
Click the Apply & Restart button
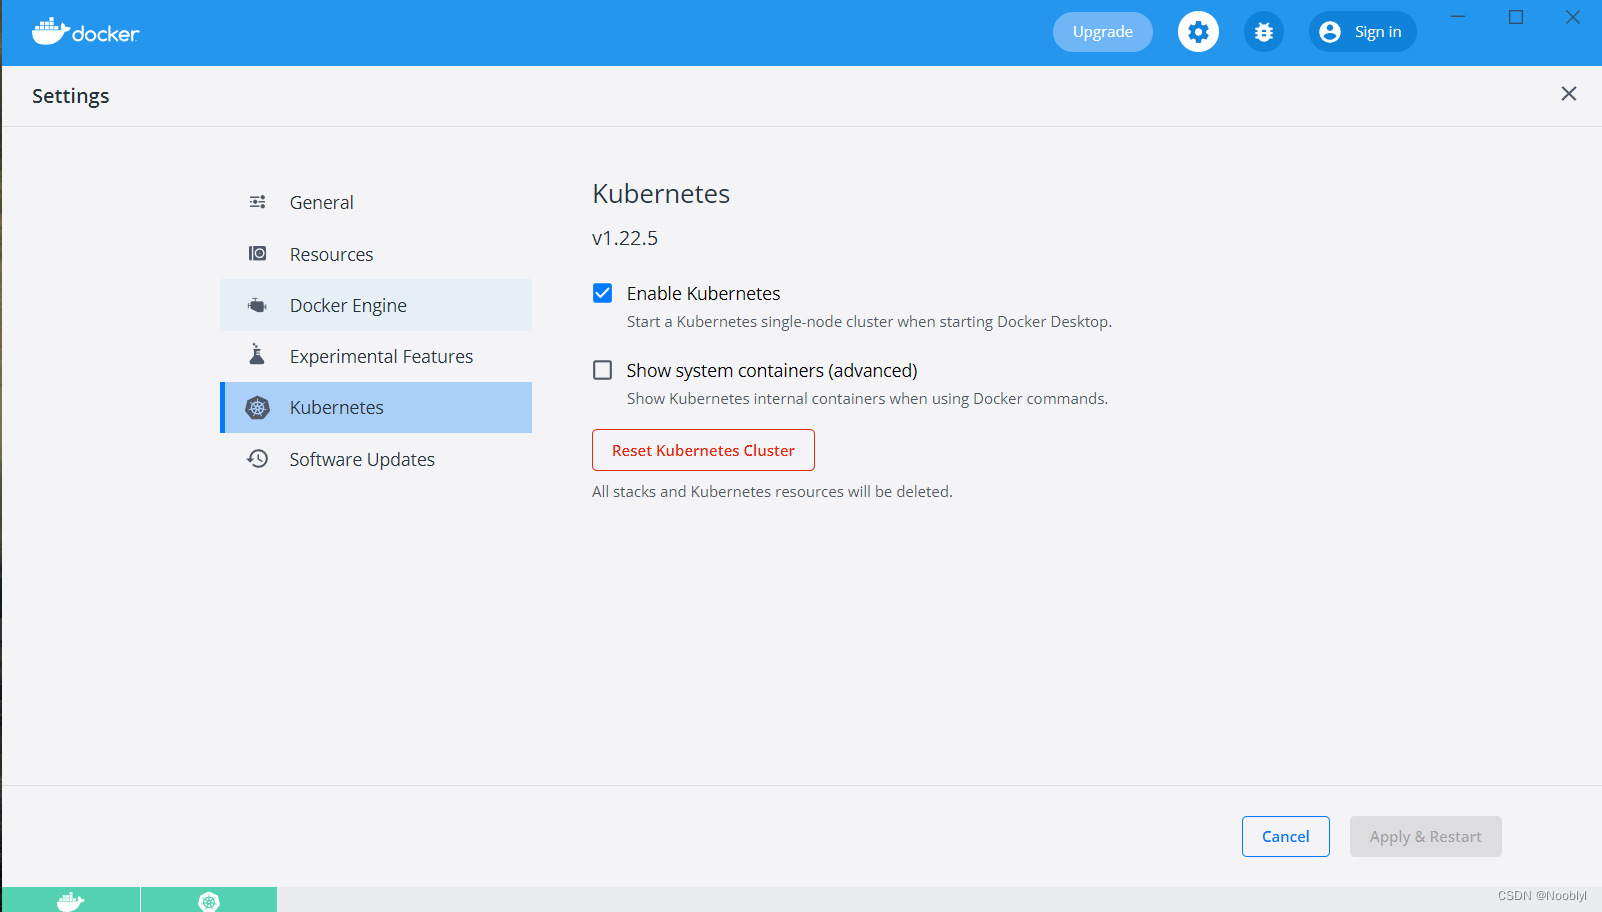point(1426,836)
